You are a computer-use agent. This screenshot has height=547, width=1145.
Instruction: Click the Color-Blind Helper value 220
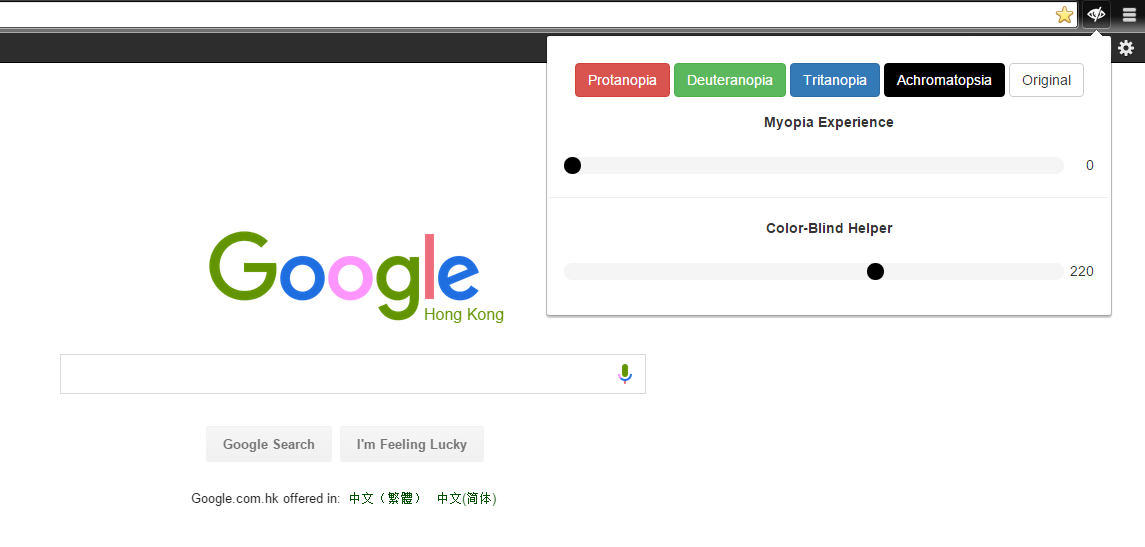pos(1081,272)
